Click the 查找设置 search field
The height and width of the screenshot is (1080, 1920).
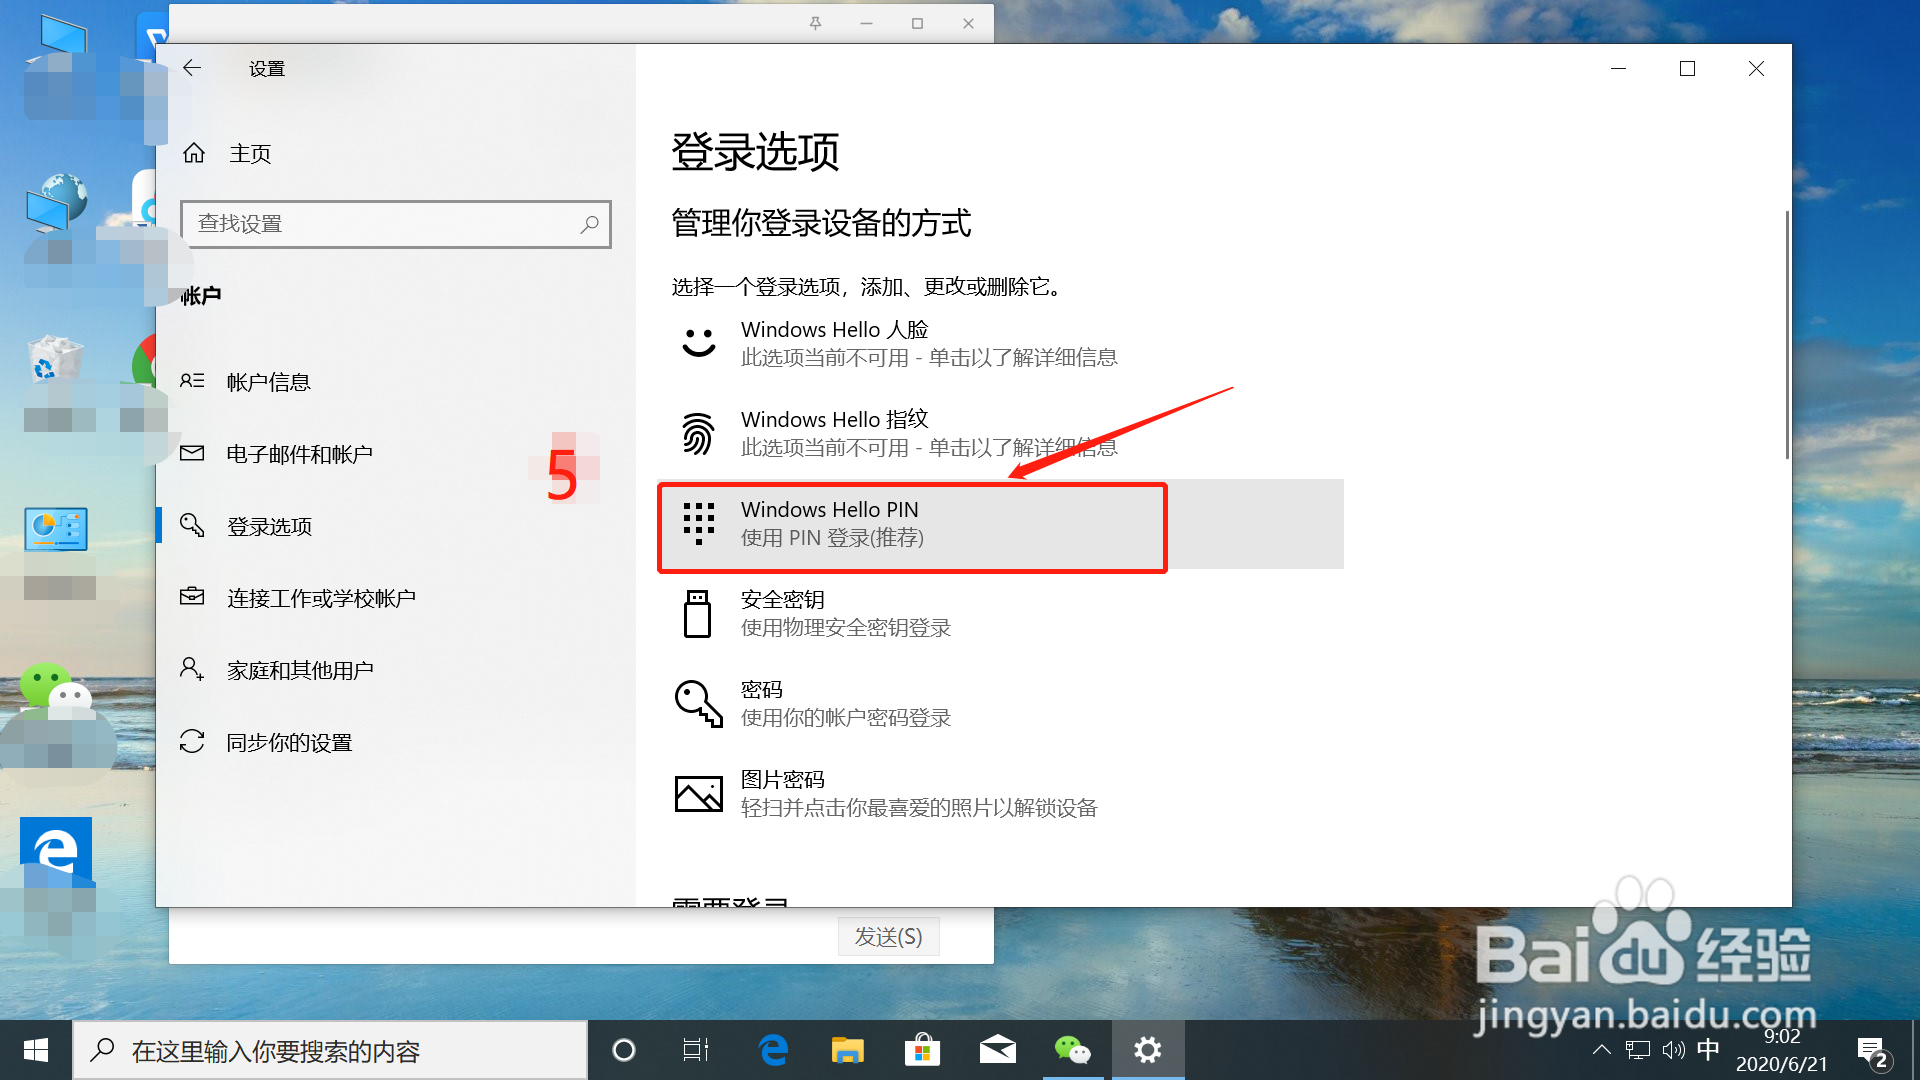[395, 224]
